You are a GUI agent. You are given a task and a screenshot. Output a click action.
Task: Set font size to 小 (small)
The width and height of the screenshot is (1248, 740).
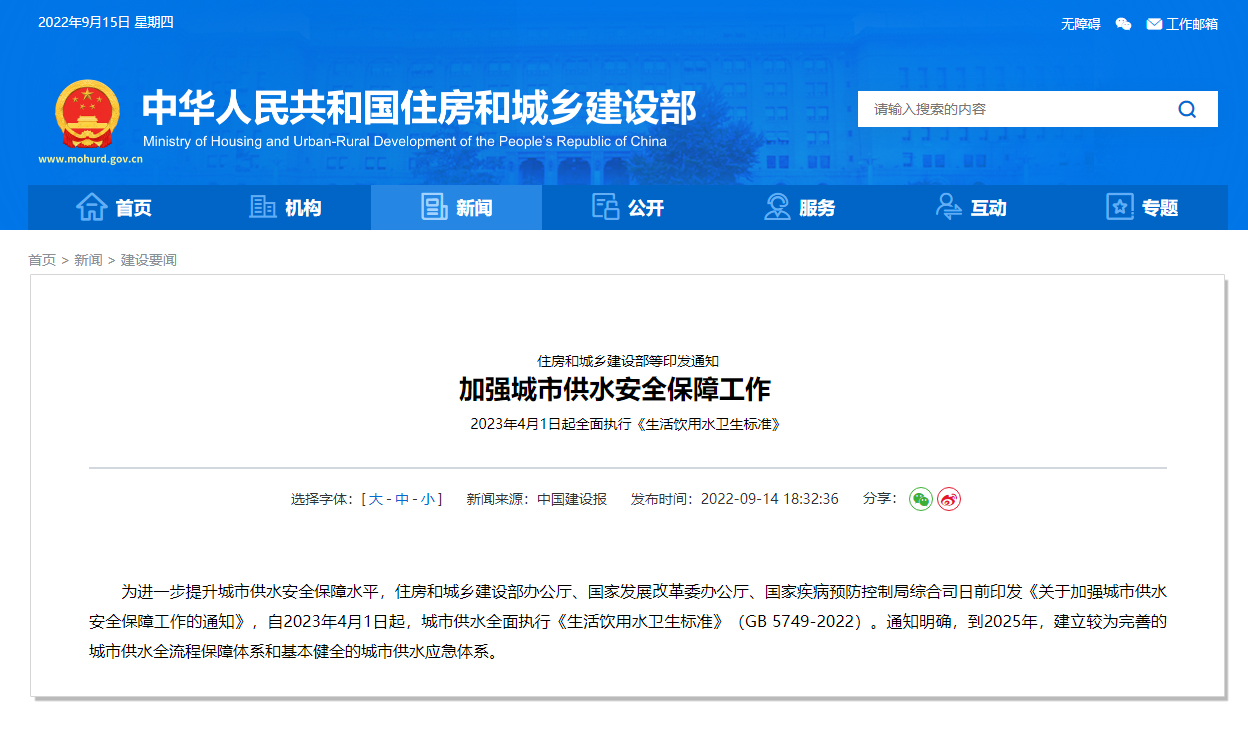click(428, 499)
